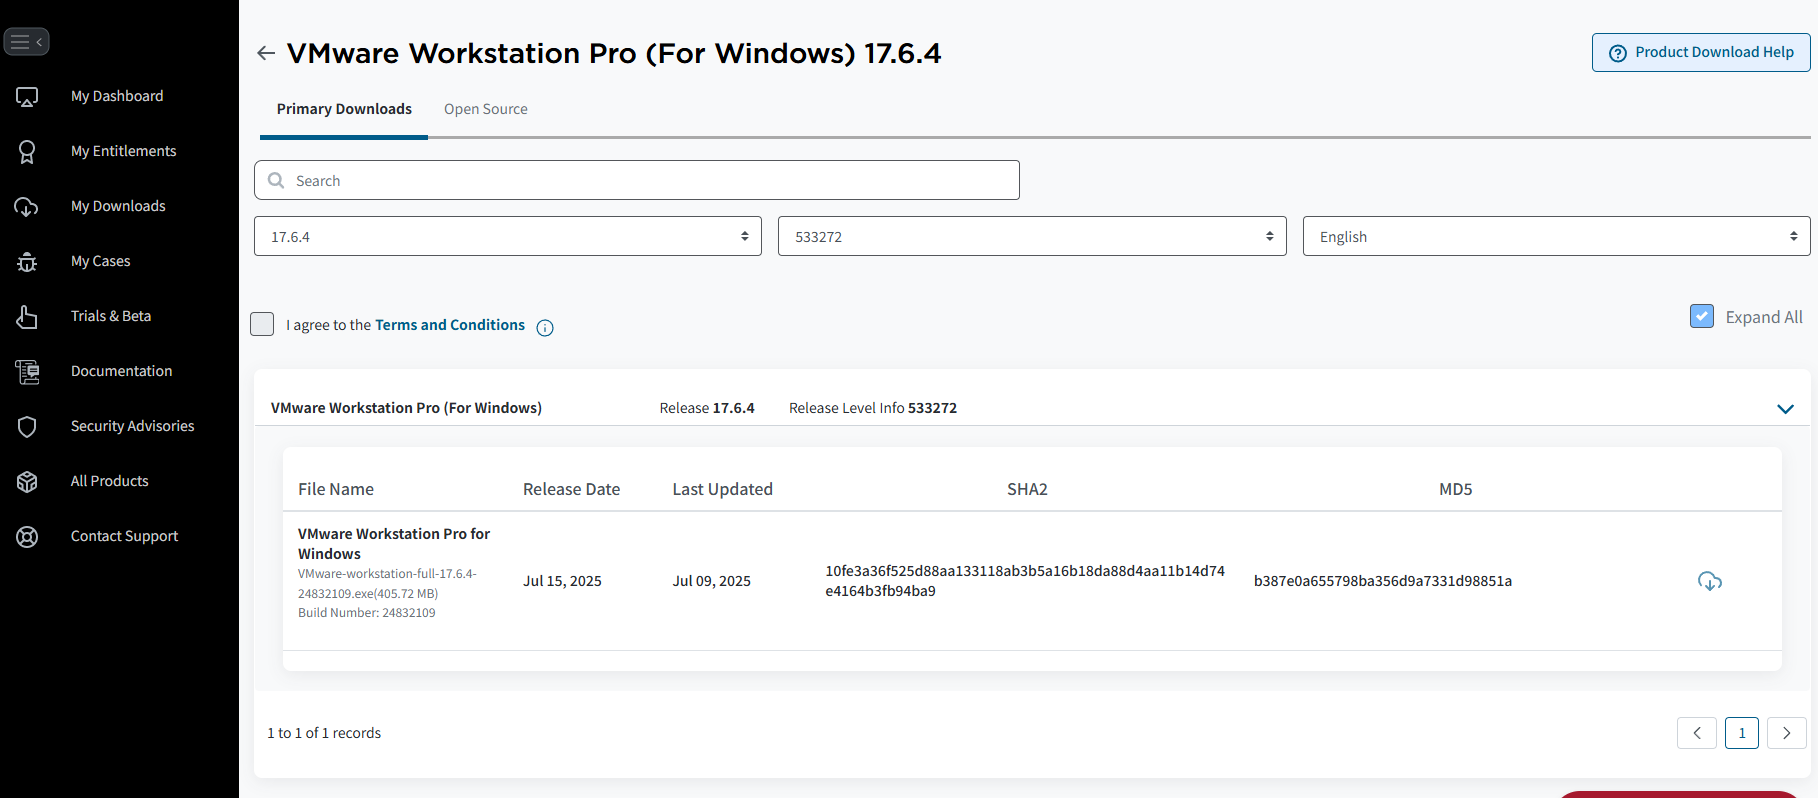Click the Documentation pages icon
Viewport: 1818px width, 798px height.
(27, 372)
